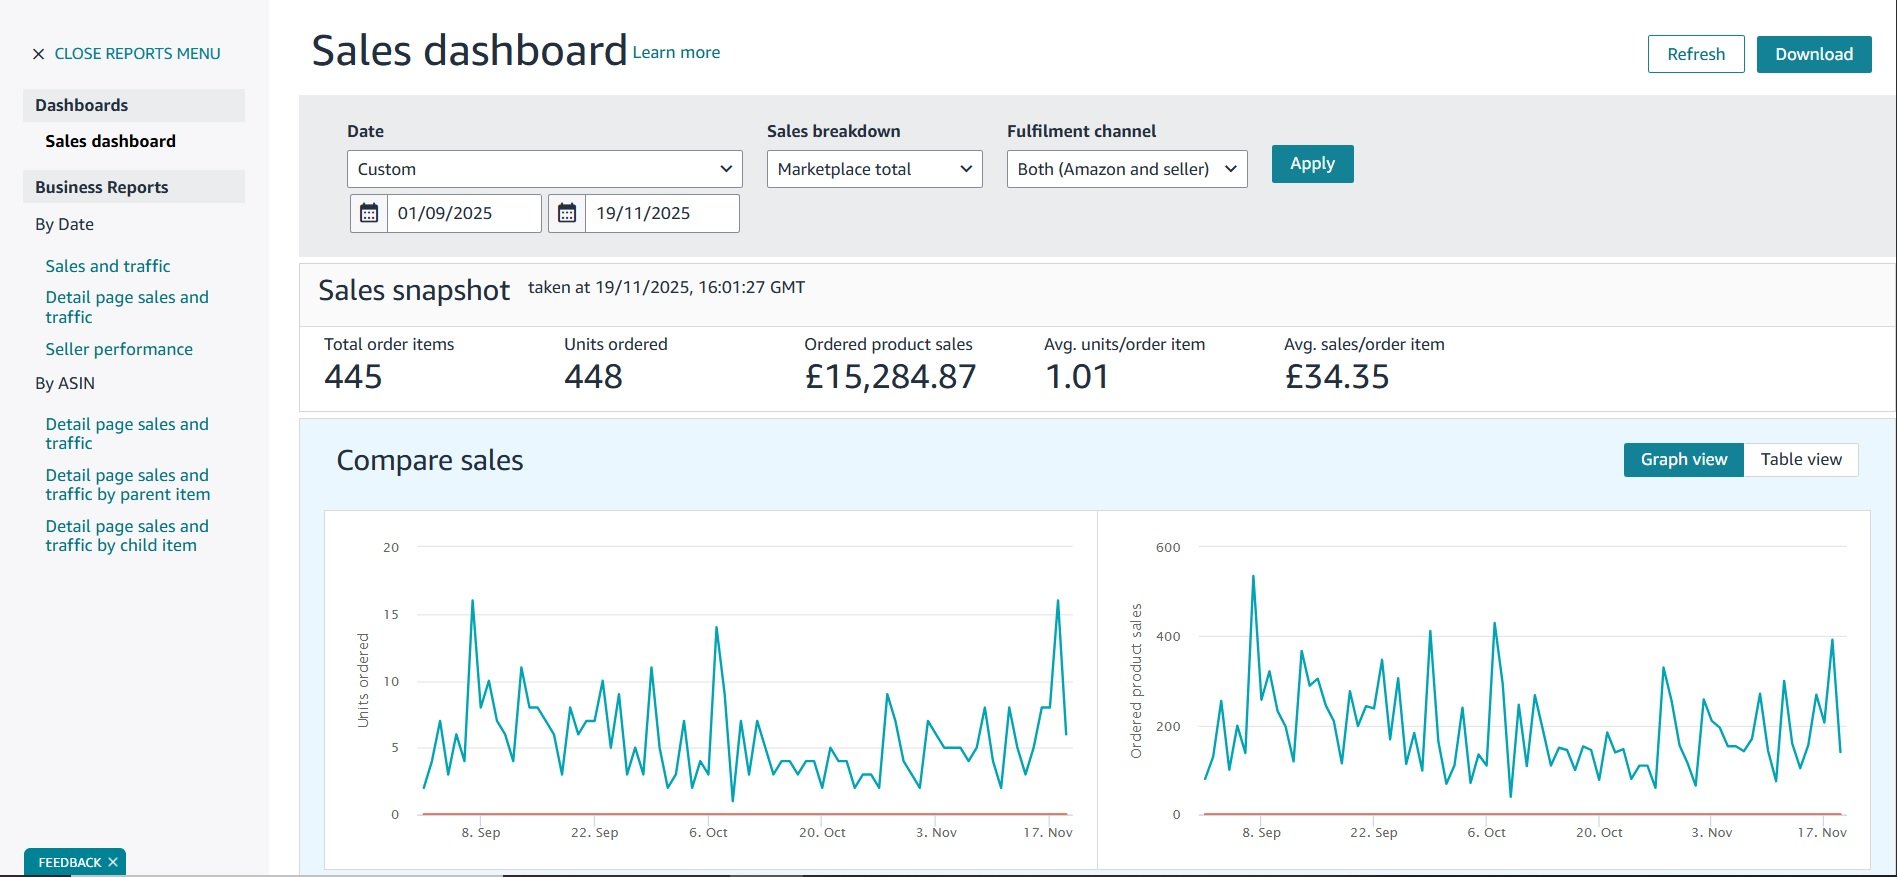Switch to Graph view

coord(1683,460)
